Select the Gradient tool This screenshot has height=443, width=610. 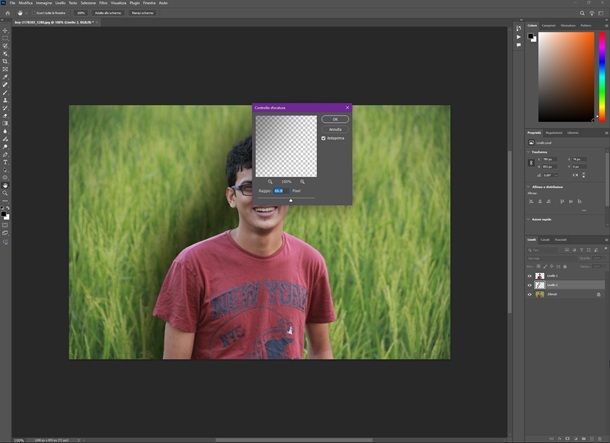tap(5, 123)
